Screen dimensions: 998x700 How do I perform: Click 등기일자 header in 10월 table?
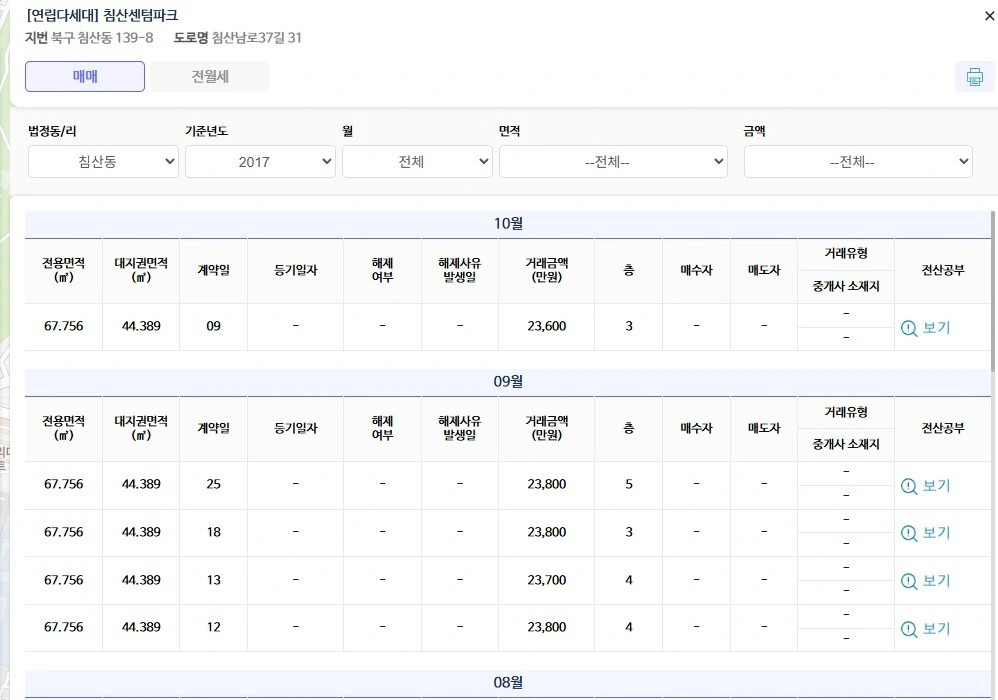click(295, 270)
